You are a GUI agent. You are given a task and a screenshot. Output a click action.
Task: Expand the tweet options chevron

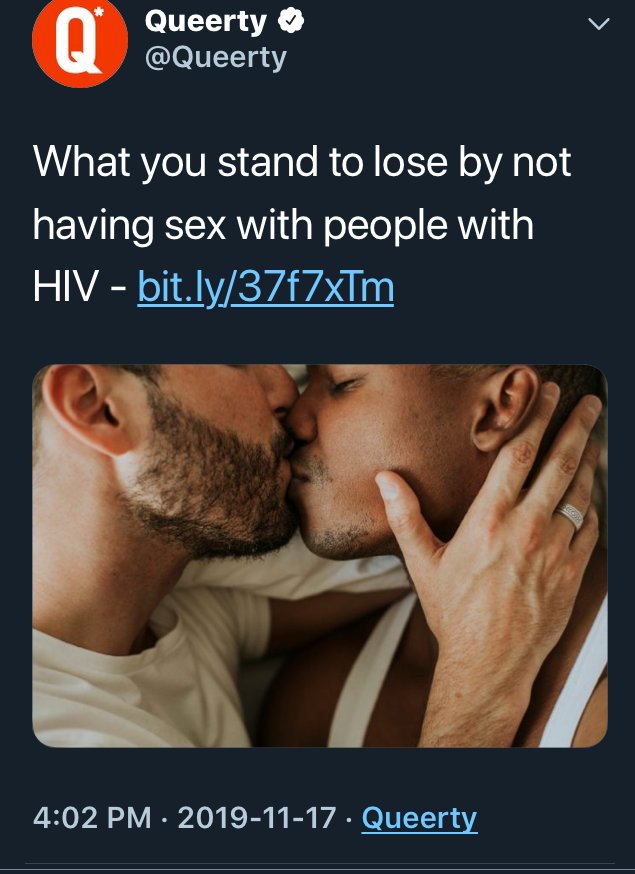click(x=599, y=23)
